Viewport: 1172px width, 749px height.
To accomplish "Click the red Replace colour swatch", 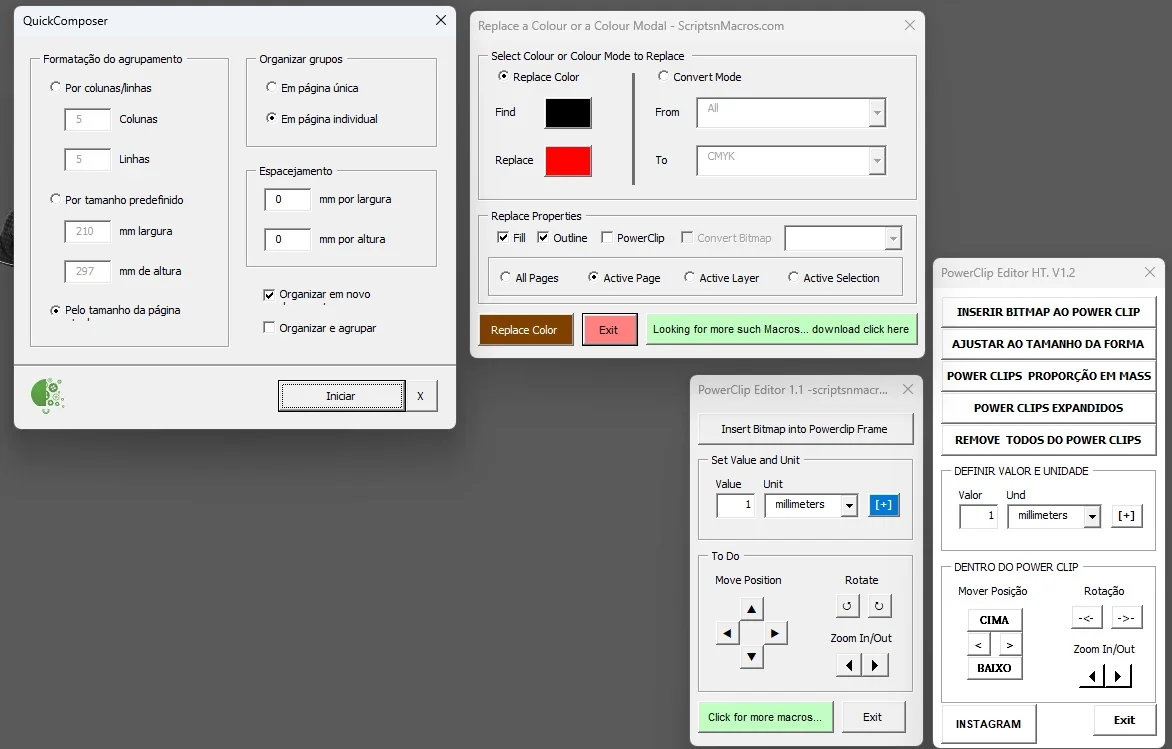I will tap(568, 161).
